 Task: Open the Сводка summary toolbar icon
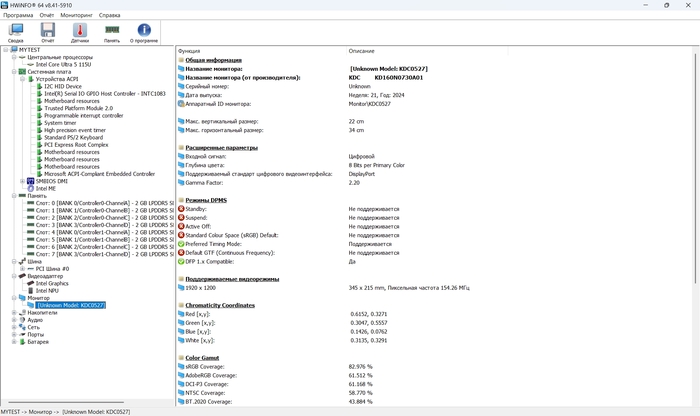(x=16, y=32)
